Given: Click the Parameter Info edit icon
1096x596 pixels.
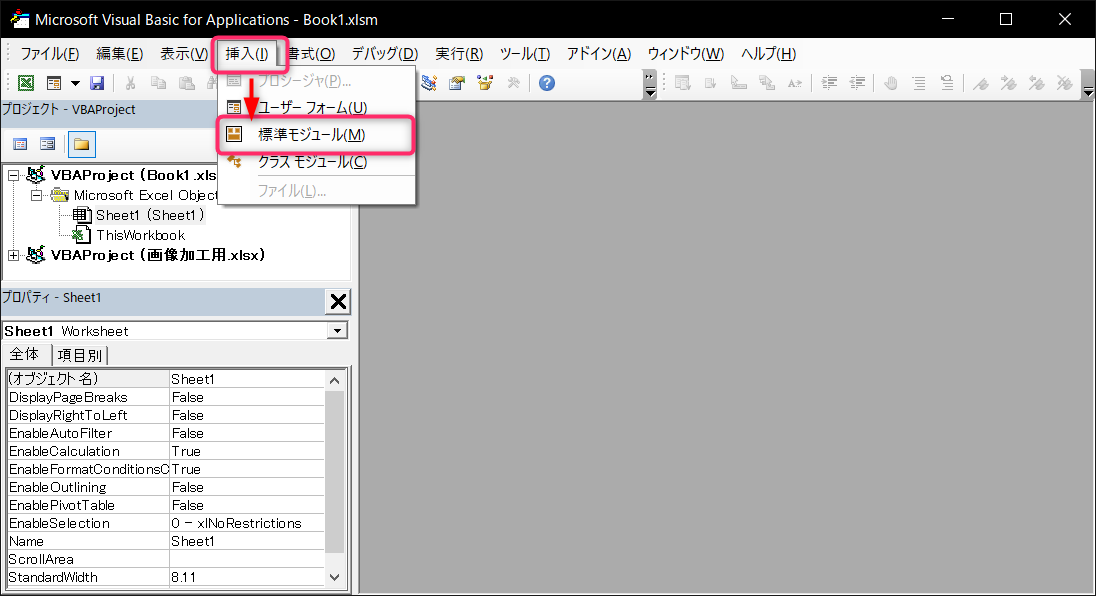Looking at the screenshot, I should tap(767, 83).
